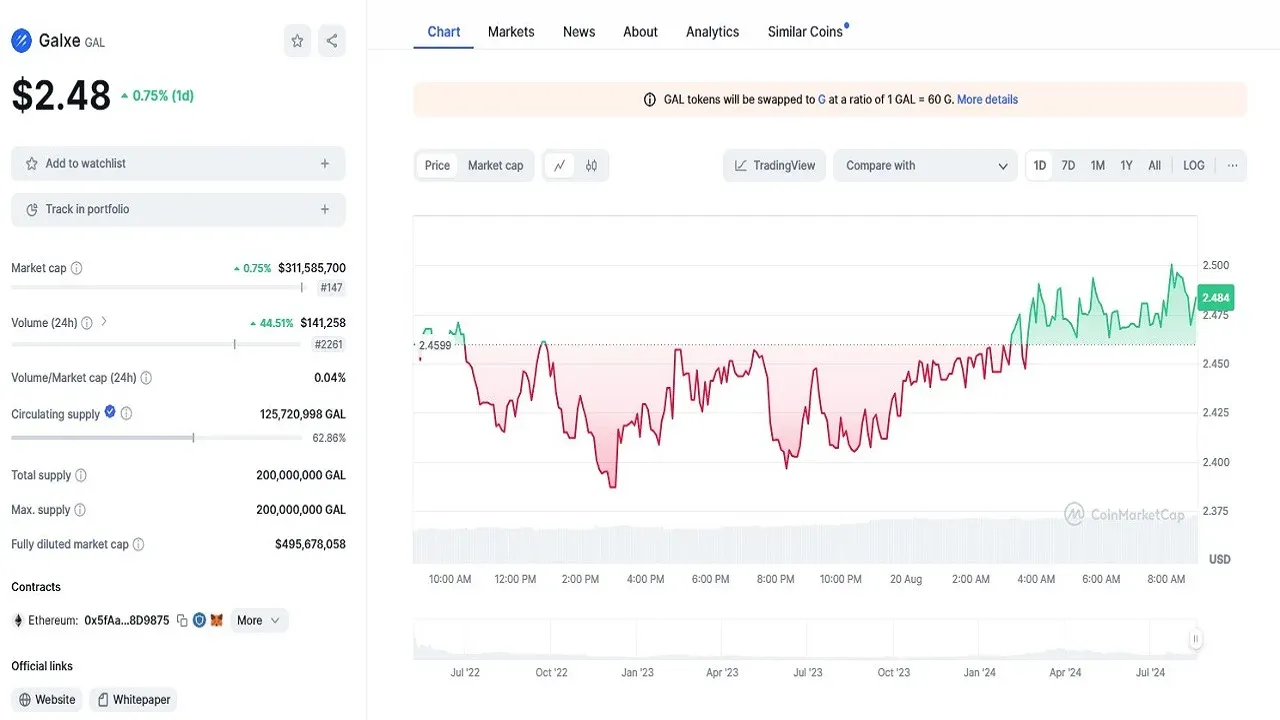Click the shield icon next to contract address
Image resolution: width=1280 pixels, height=720 pixels.
(199, 621)
